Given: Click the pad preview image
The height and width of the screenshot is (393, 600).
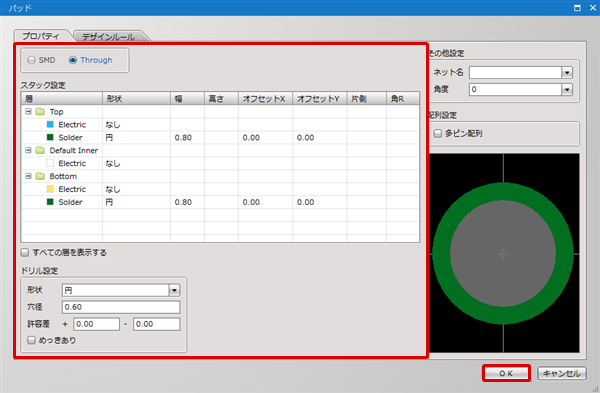Looking at the screenshot, I should tap(504, 253).
